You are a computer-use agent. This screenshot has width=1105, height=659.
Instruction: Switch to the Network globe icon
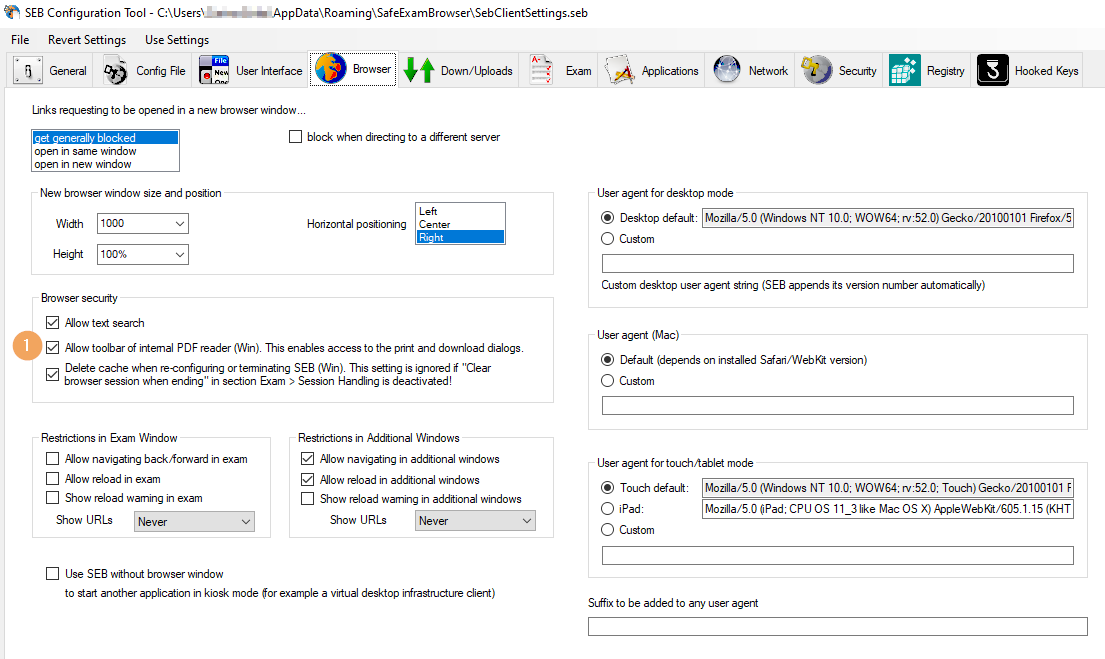click(727, 71)
